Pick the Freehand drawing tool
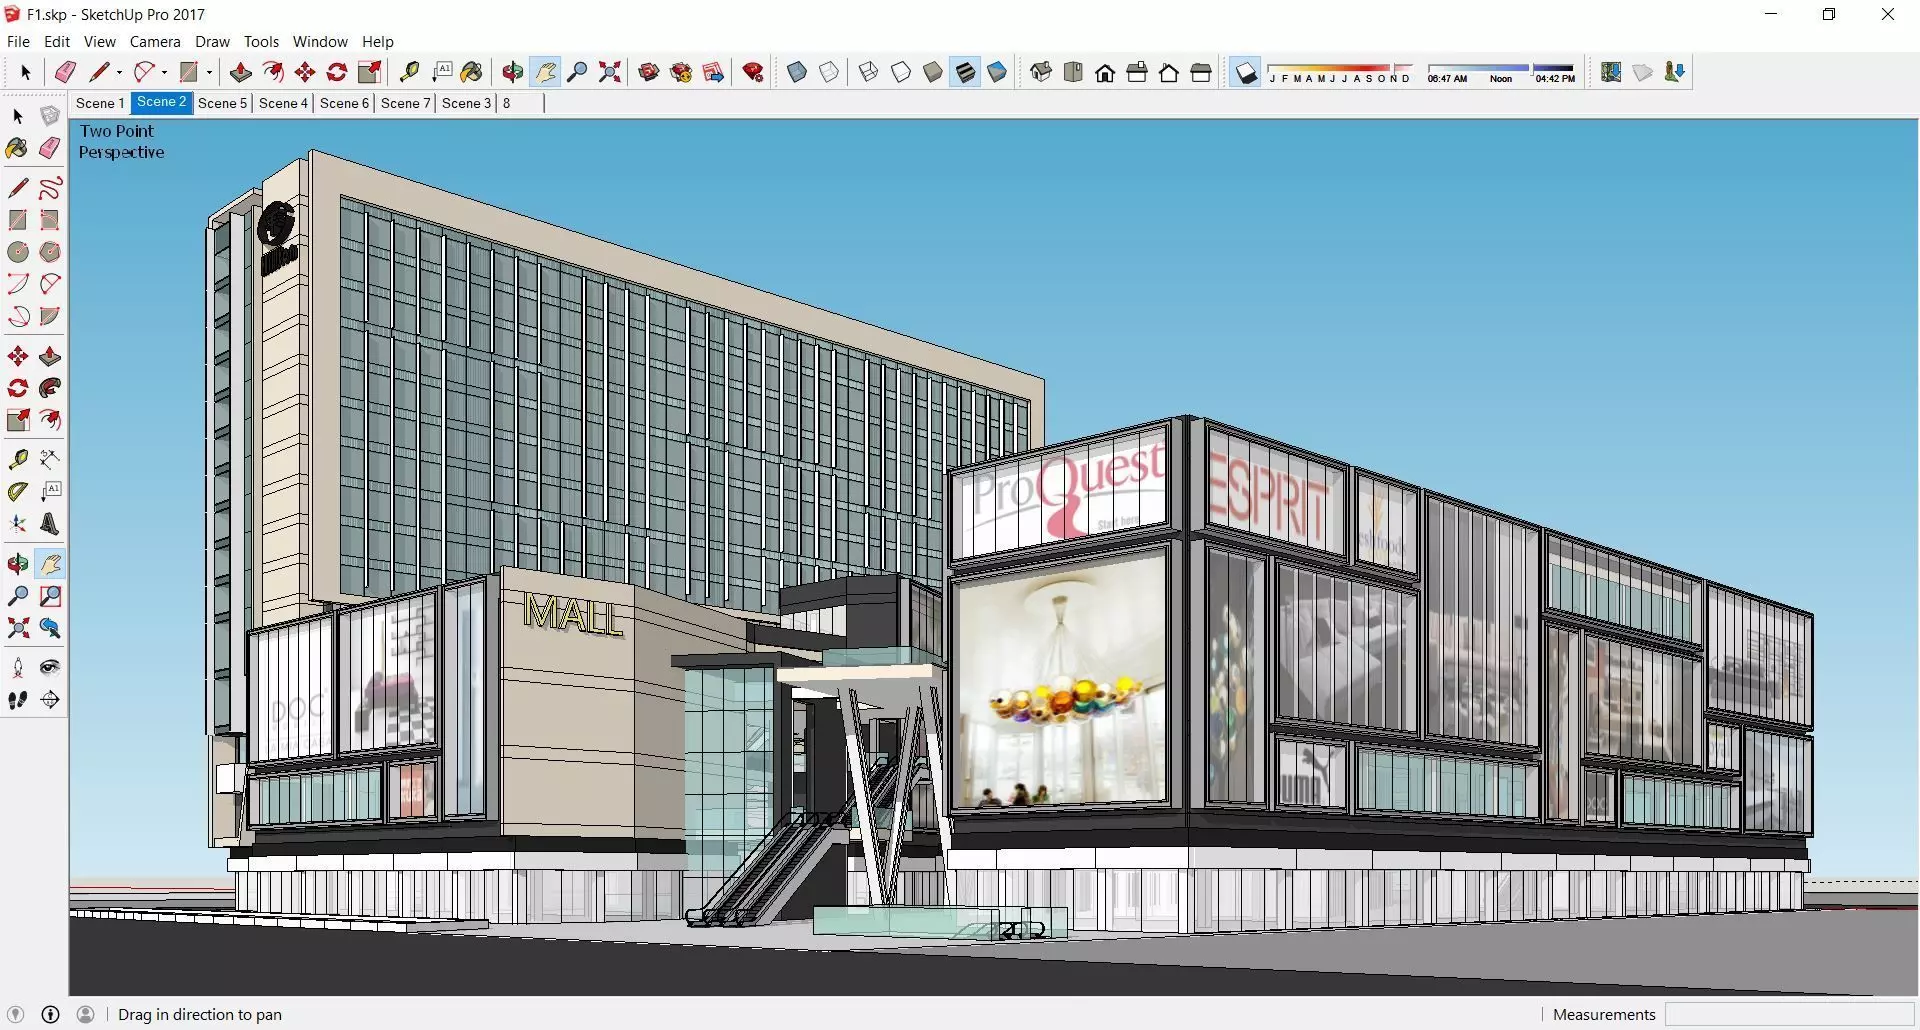The image size is (1920, 1030). tap(50, 188)
